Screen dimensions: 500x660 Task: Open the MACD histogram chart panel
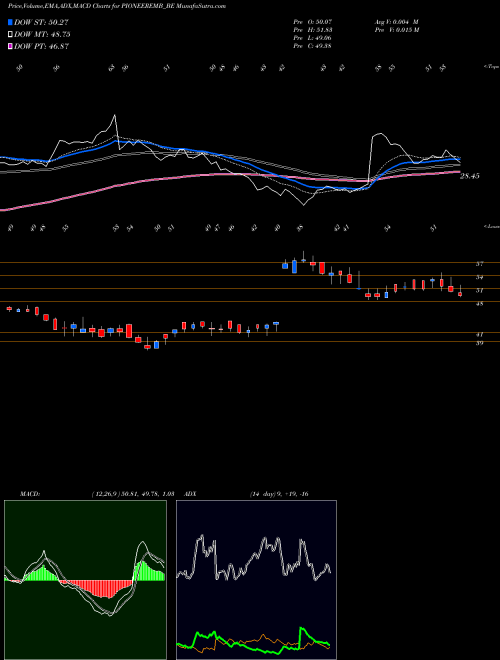(x=85, y=580)
